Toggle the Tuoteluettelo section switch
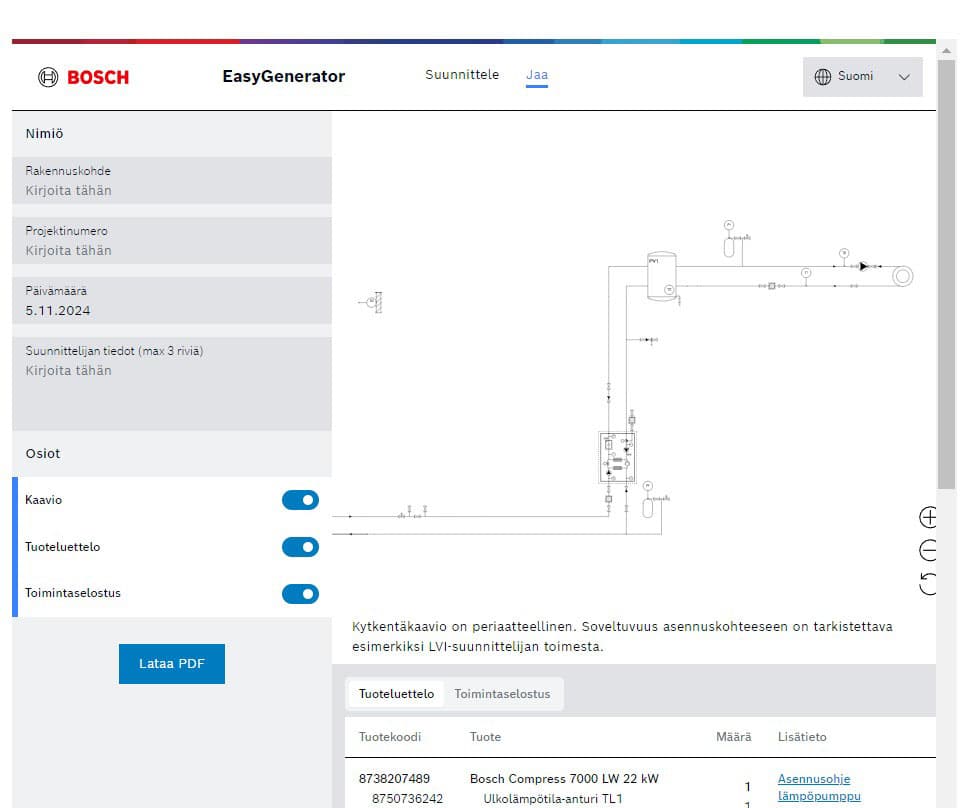 pos(300,547)
